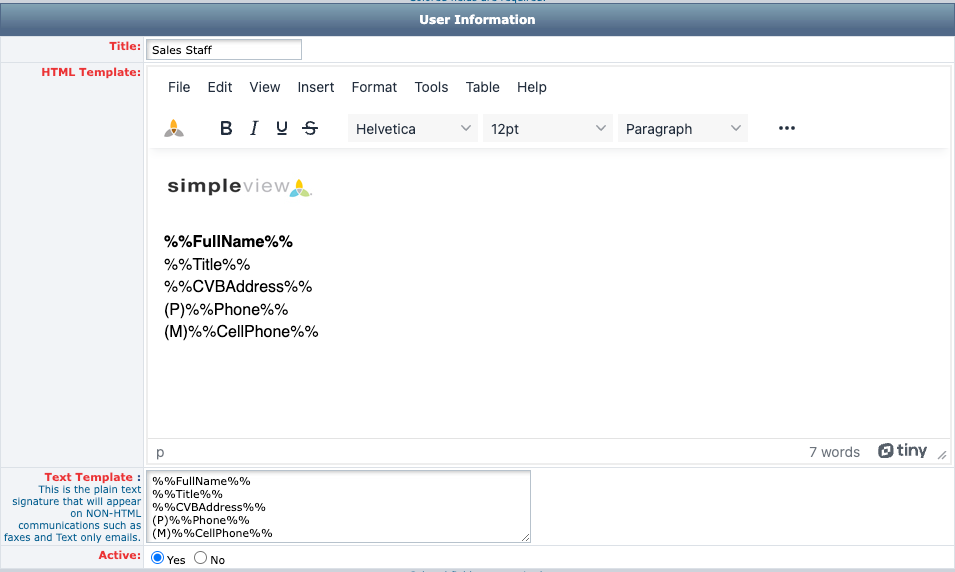Open the Insert menu
This screenshot has height=572, width=955.
(x=315, y=87)
